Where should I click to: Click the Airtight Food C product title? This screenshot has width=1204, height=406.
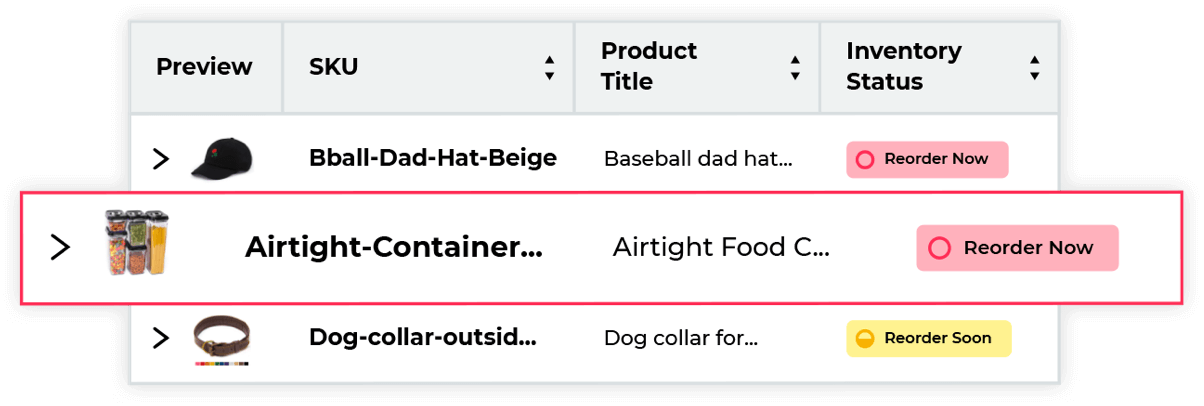(721, 247)
